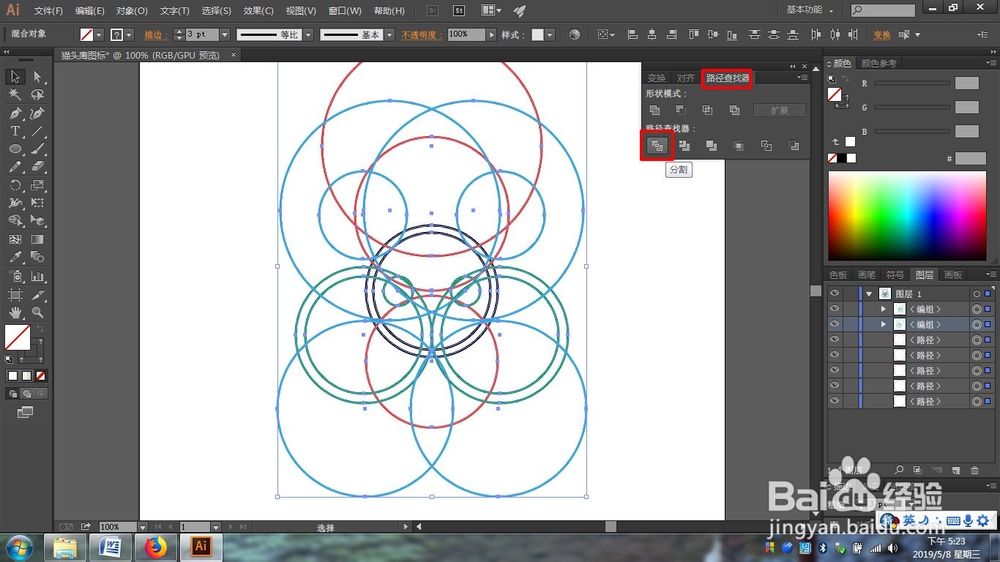The height and width of the screenshot is (562, 1000).
Task: Open the 效果(C) menu
Action: (x=258, y=11)
